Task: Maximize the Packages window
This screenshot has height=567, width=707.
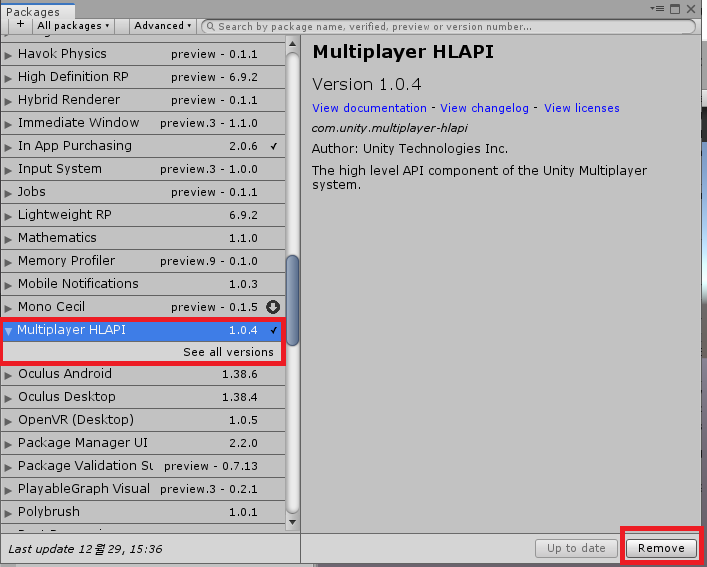Action: (675, 9)
